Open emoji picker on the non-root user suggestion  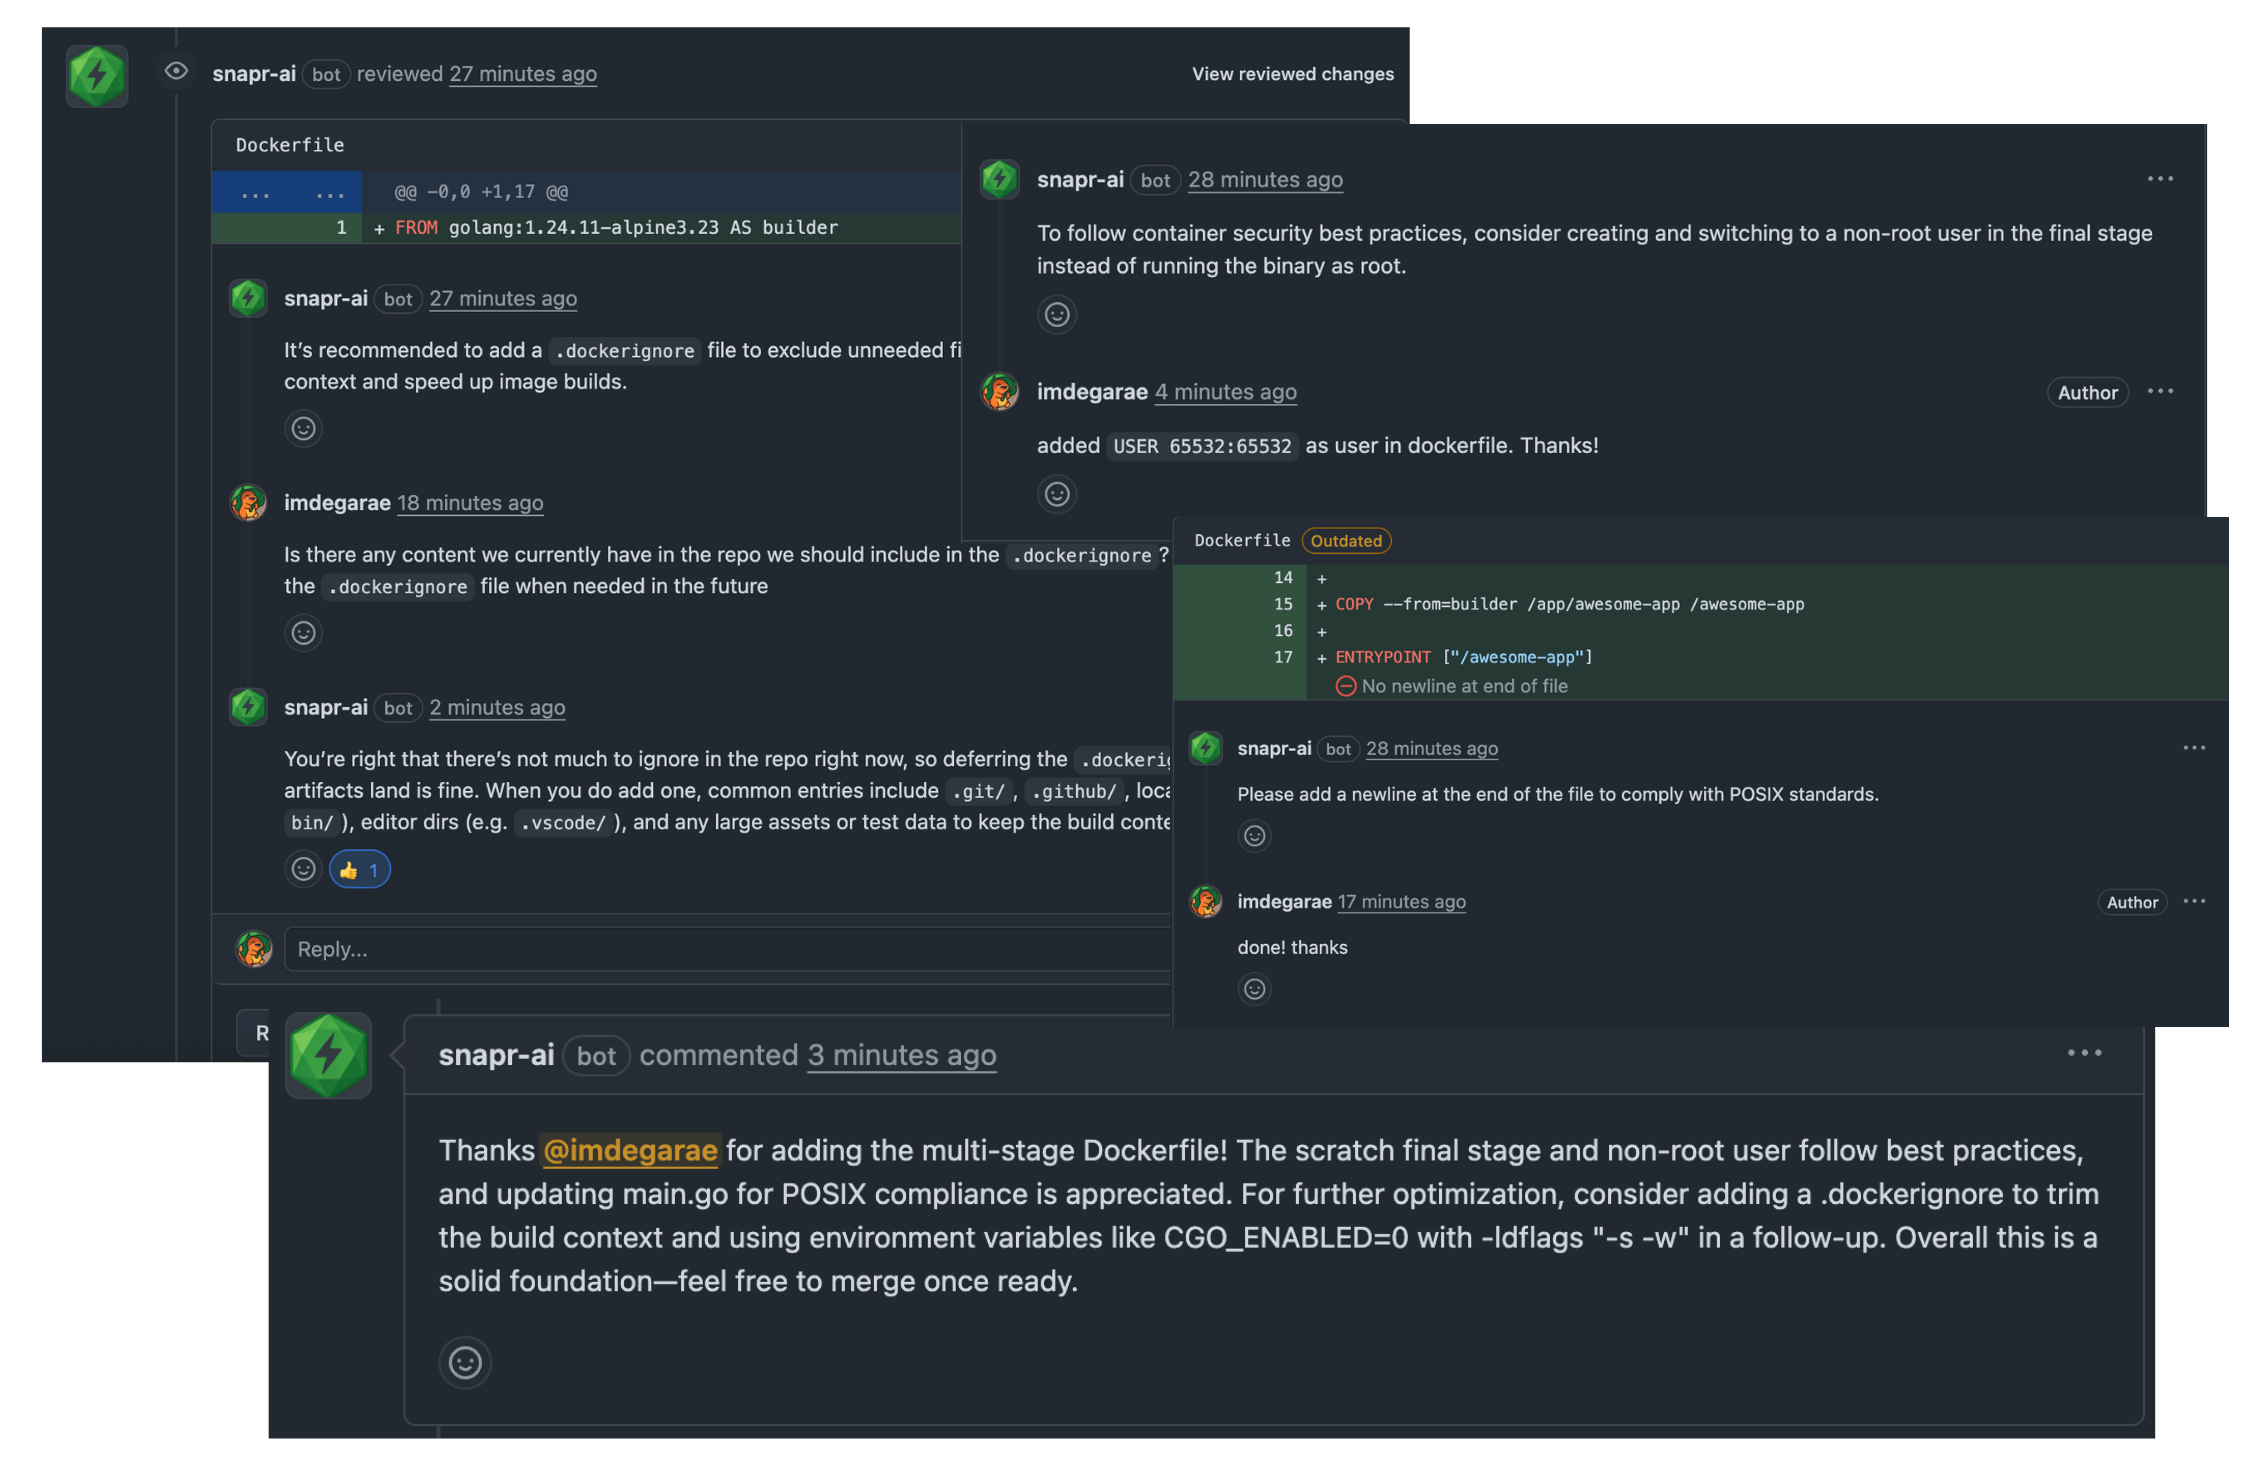tap(1057, 315)
